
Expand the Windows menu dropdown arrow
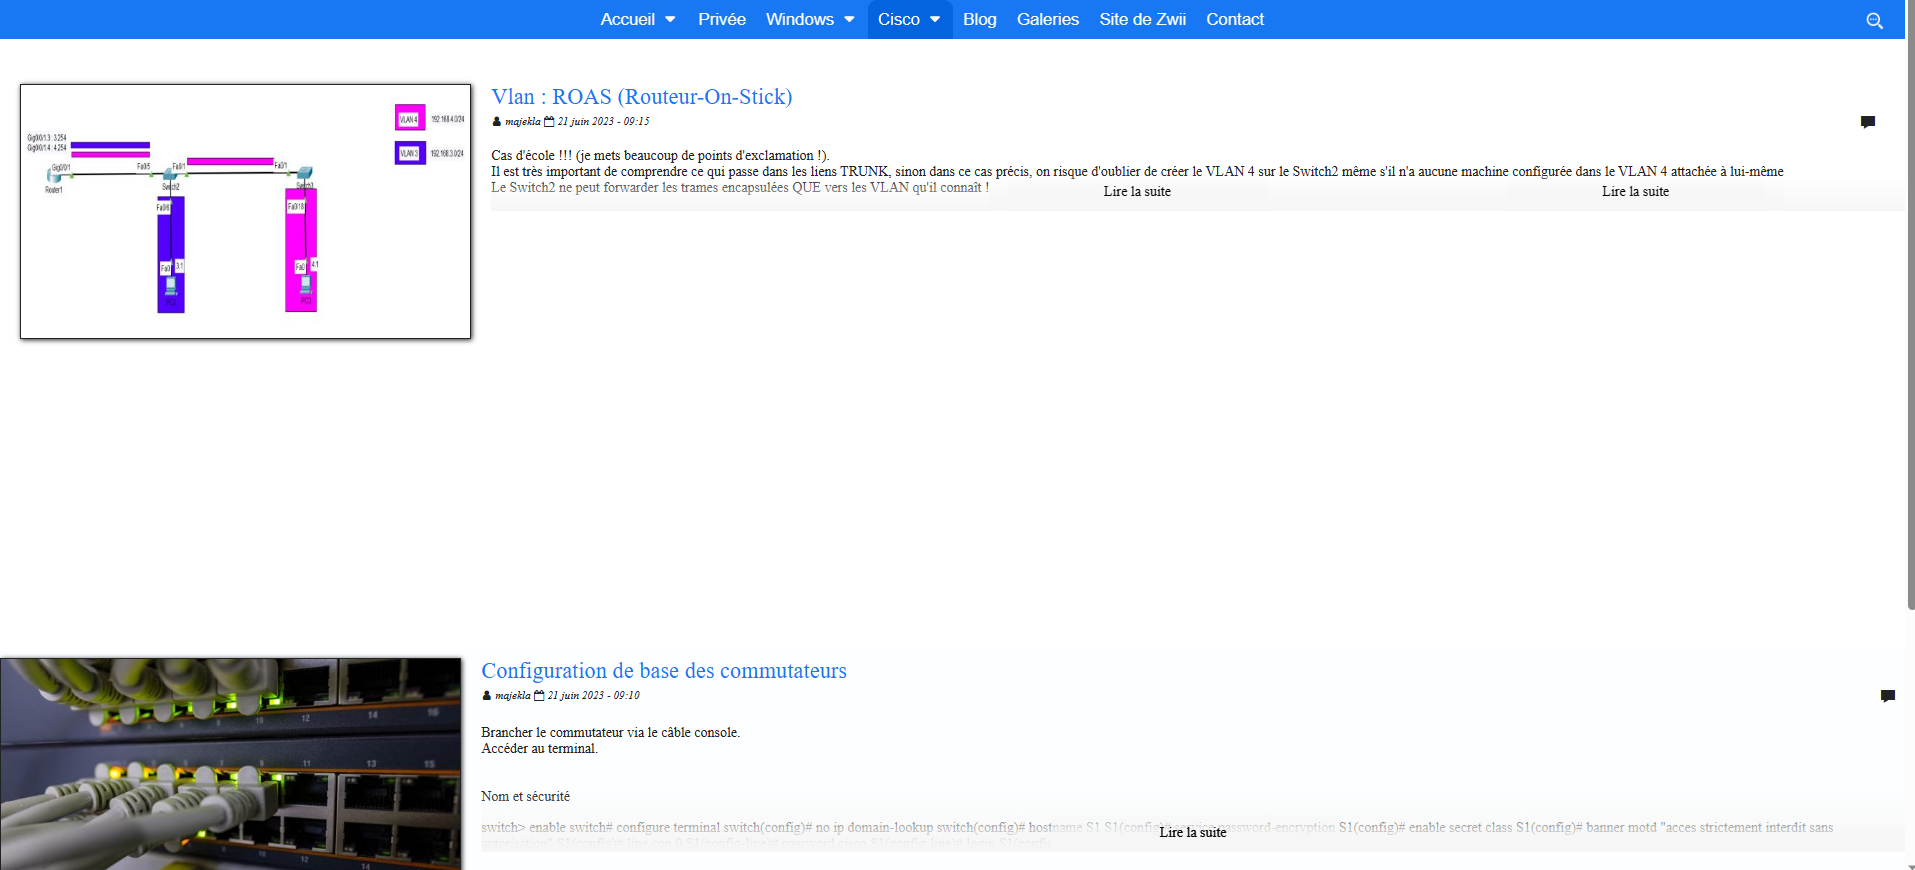point(849,20)
